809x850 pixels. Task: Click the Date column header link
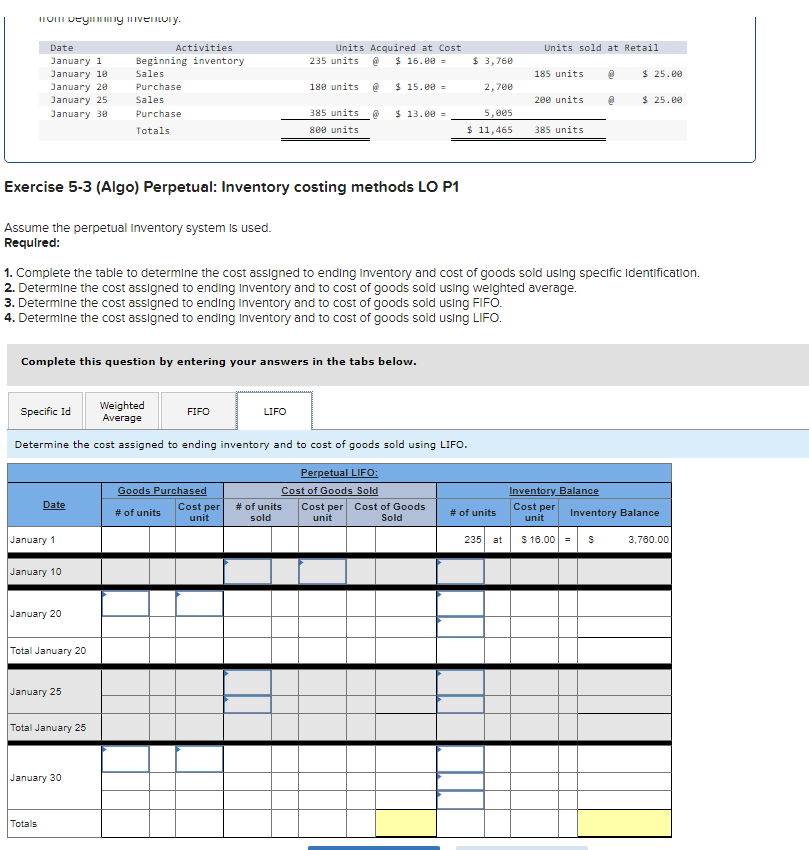tap(53, 504)
